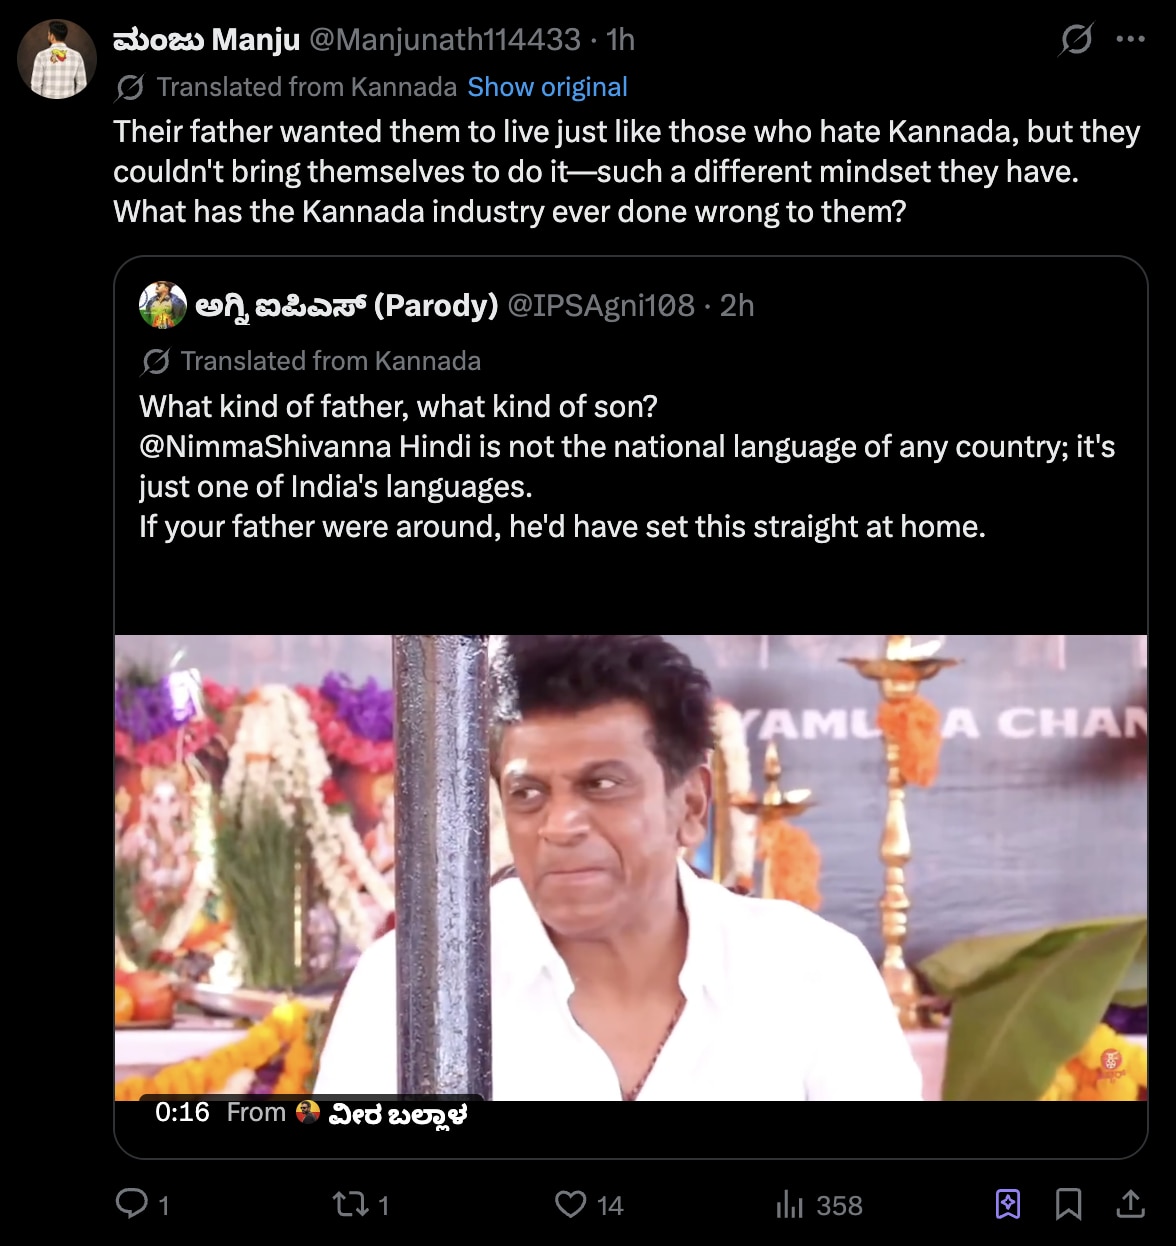Bookmark this post
The width and height of the screenshot is (1176, 1246).
1069,1204
